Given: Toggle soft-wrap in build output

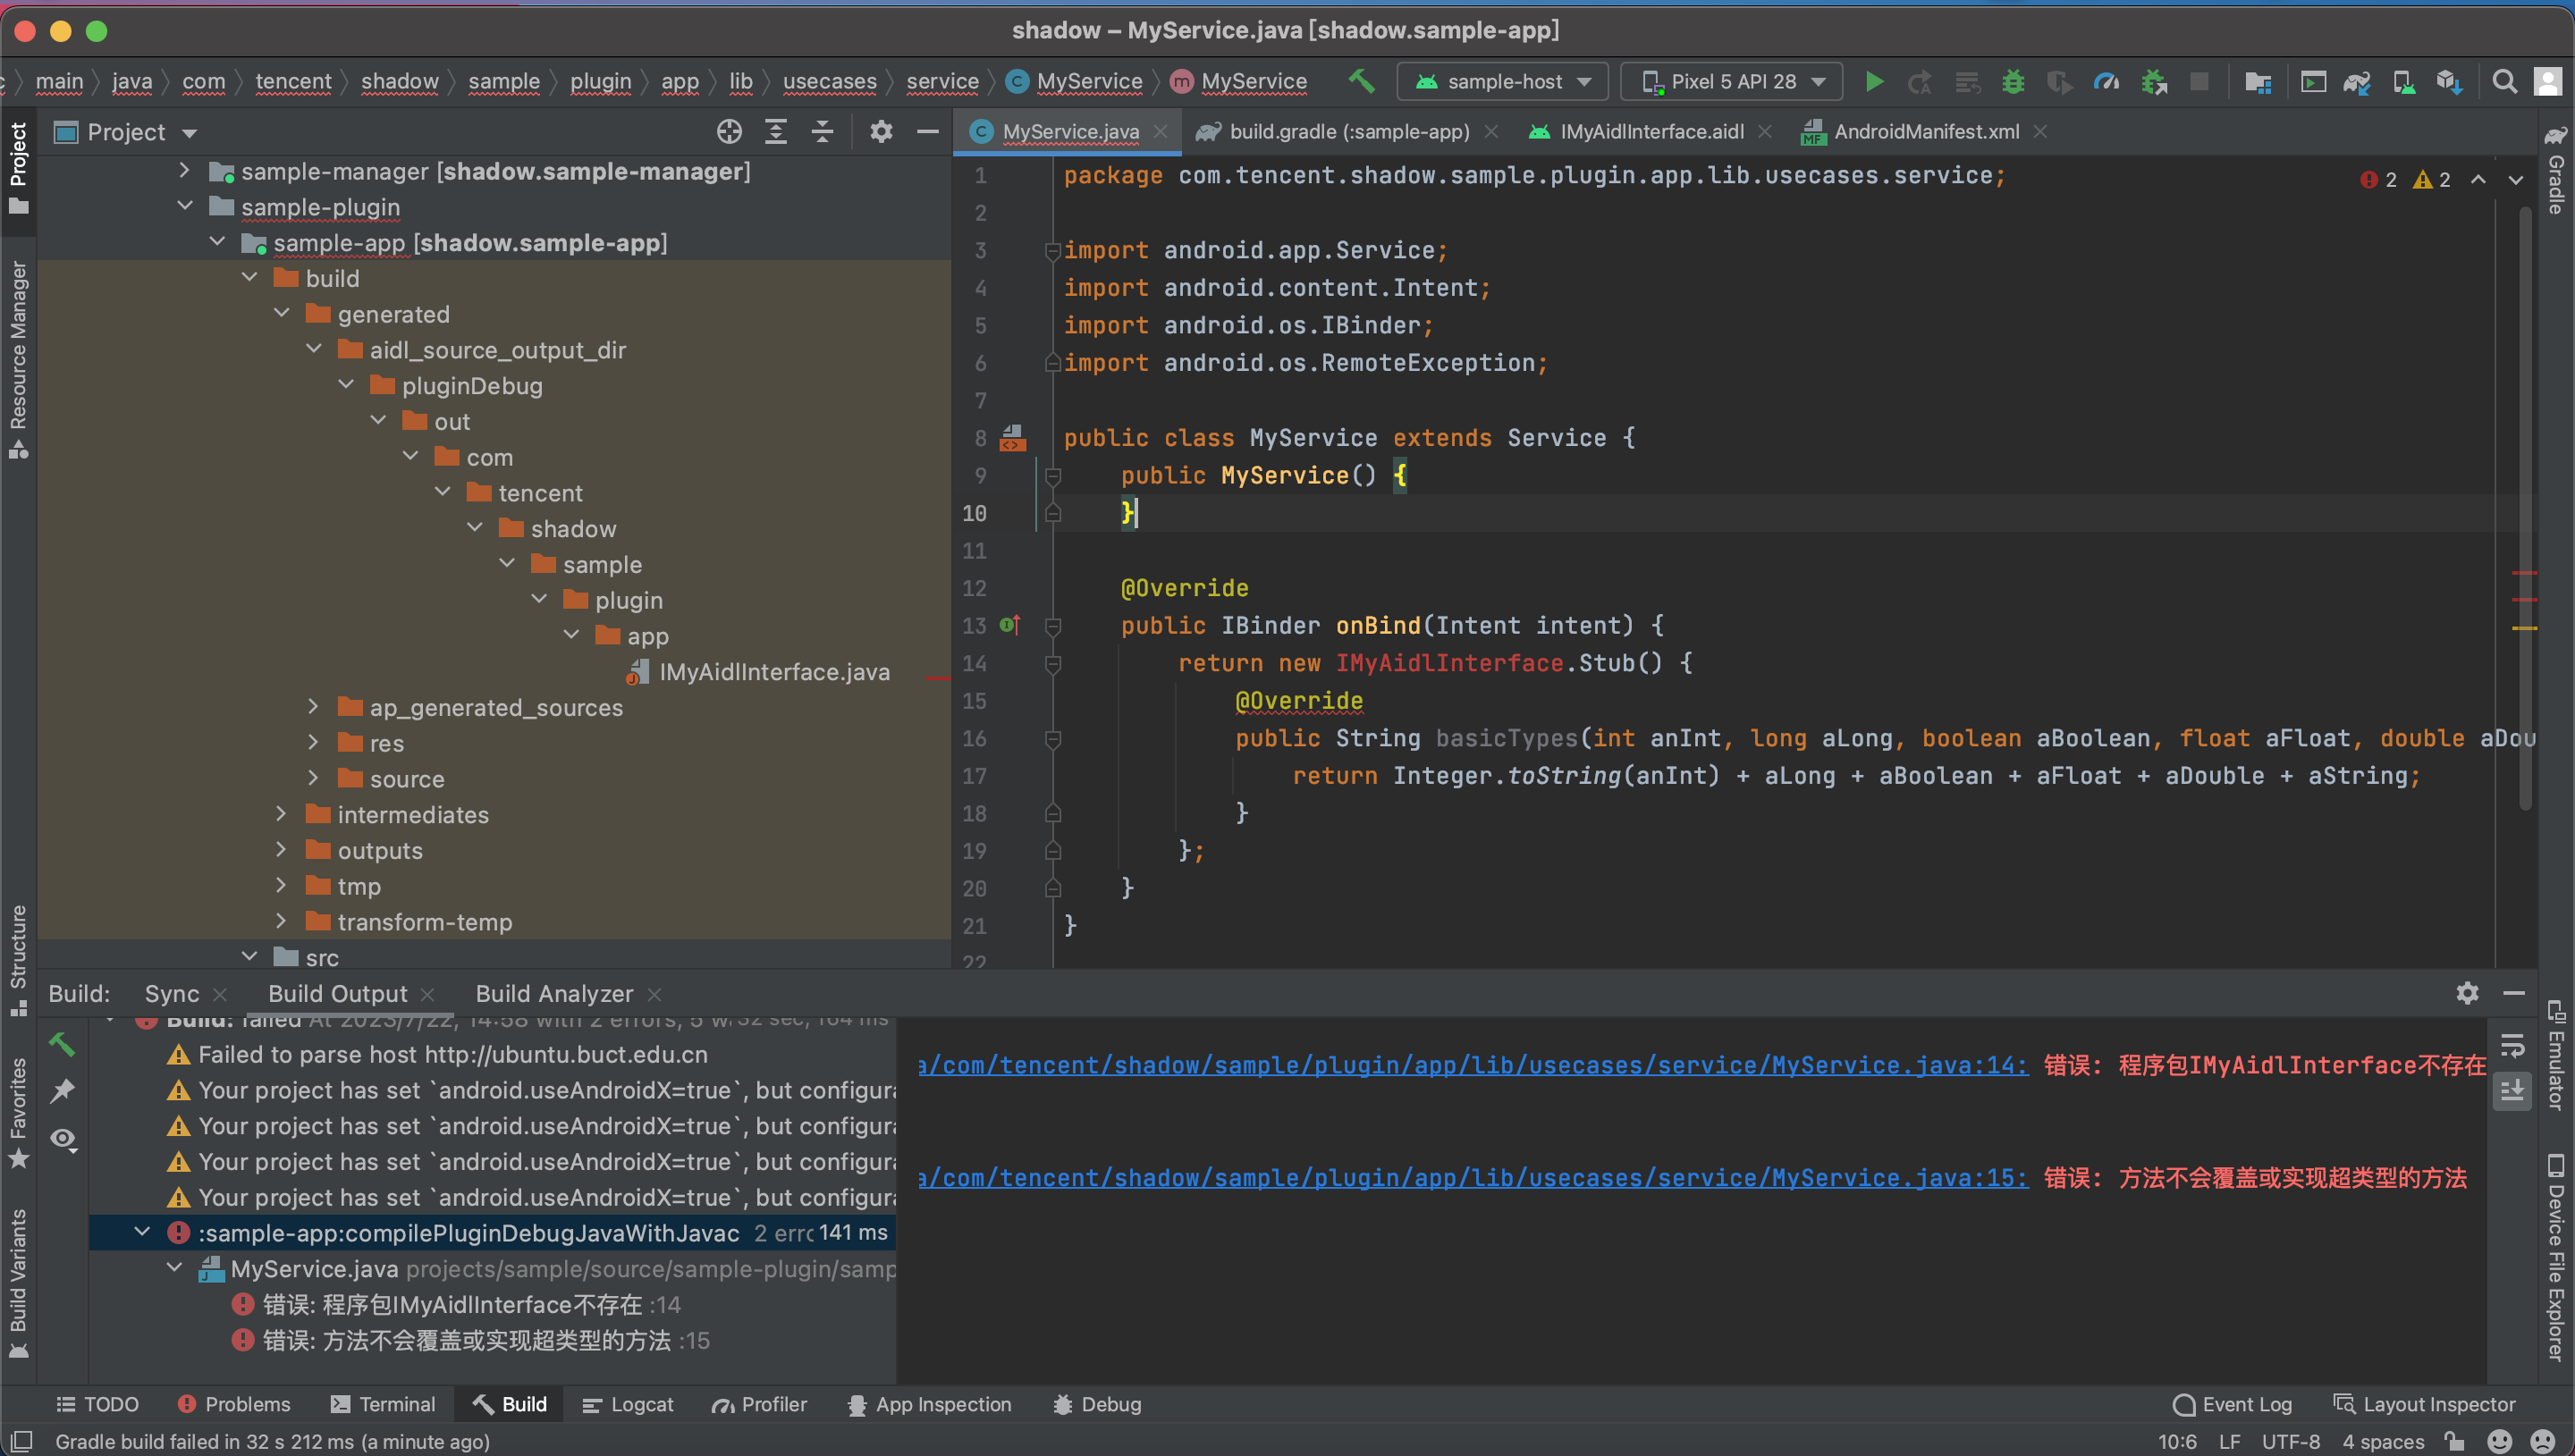Looking at the screenshot, I should [x=2514, y=1046].
